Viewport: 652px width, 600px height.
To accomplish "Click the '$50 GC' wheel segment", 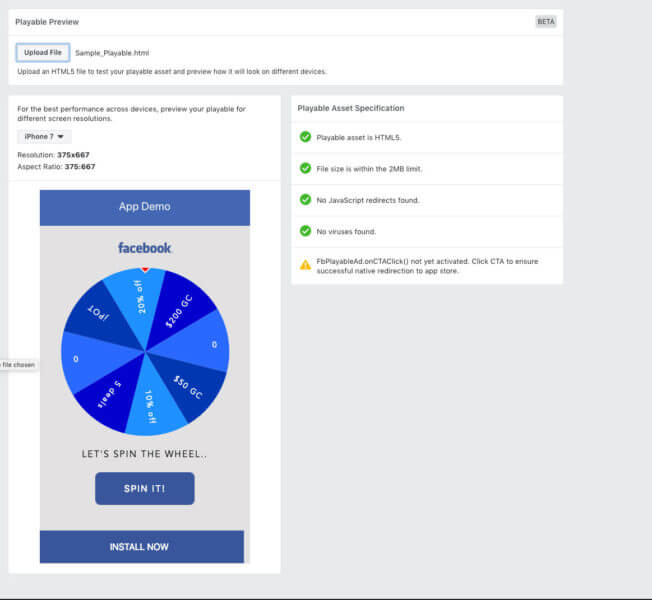I will [188, 388].
